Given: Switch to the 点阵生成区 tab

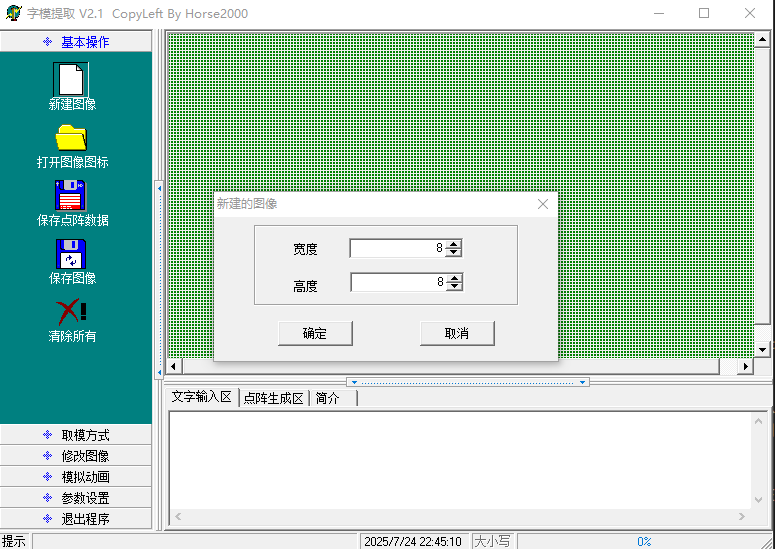Looking at the screenshot, I should 273,398.
